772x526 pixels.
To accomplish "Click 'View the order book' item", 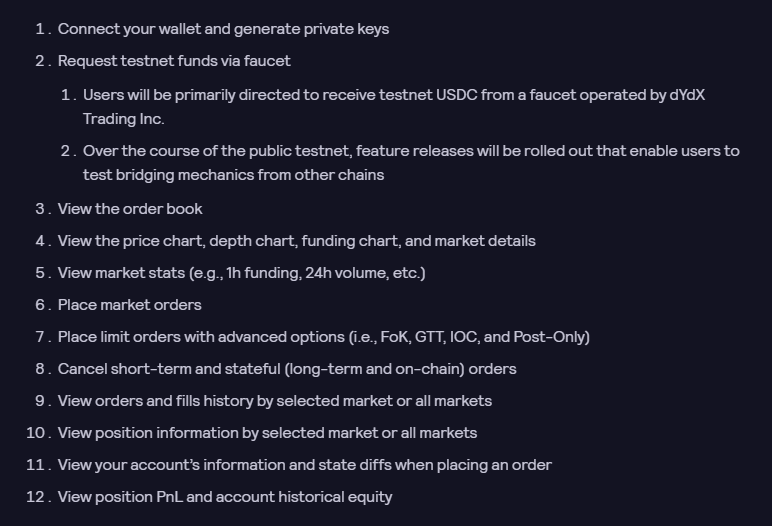I will coord(130,209).
